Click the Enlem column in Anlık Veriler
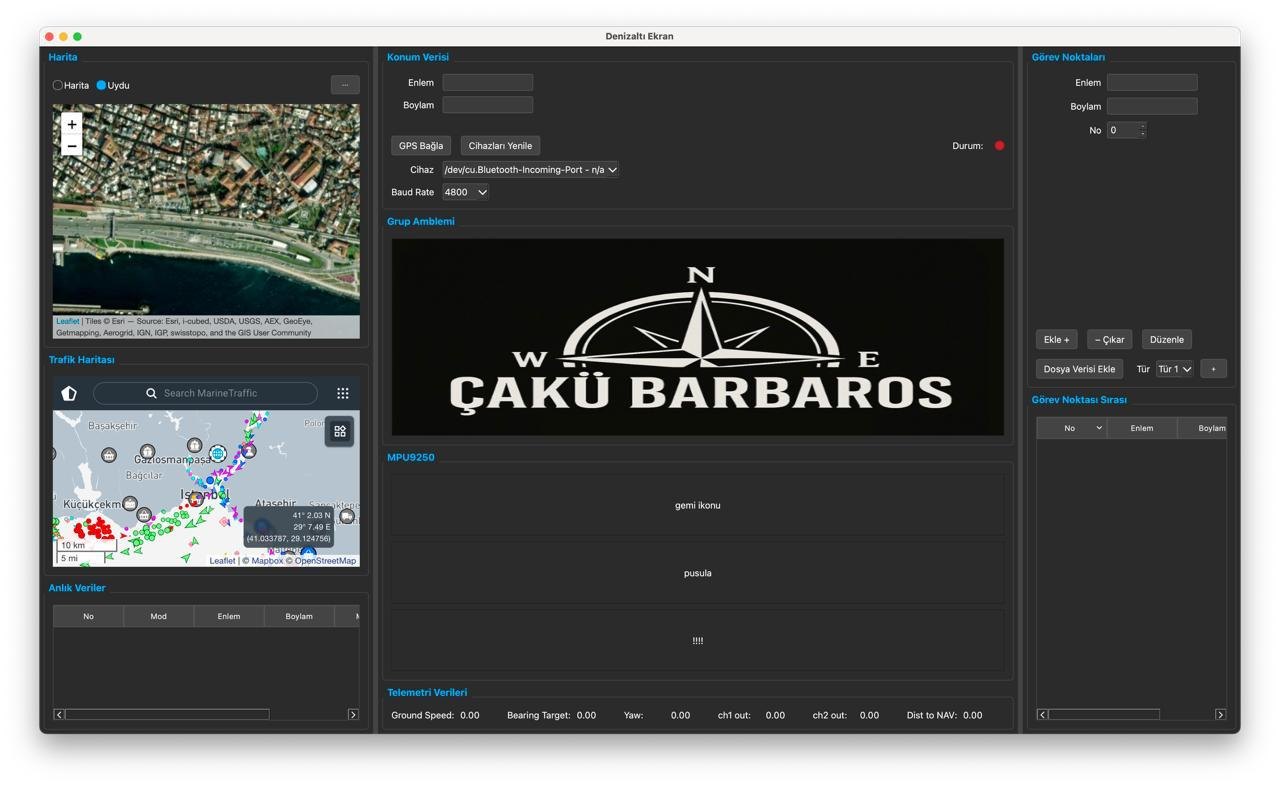1280x786 pixels. (x=229, y=616)
